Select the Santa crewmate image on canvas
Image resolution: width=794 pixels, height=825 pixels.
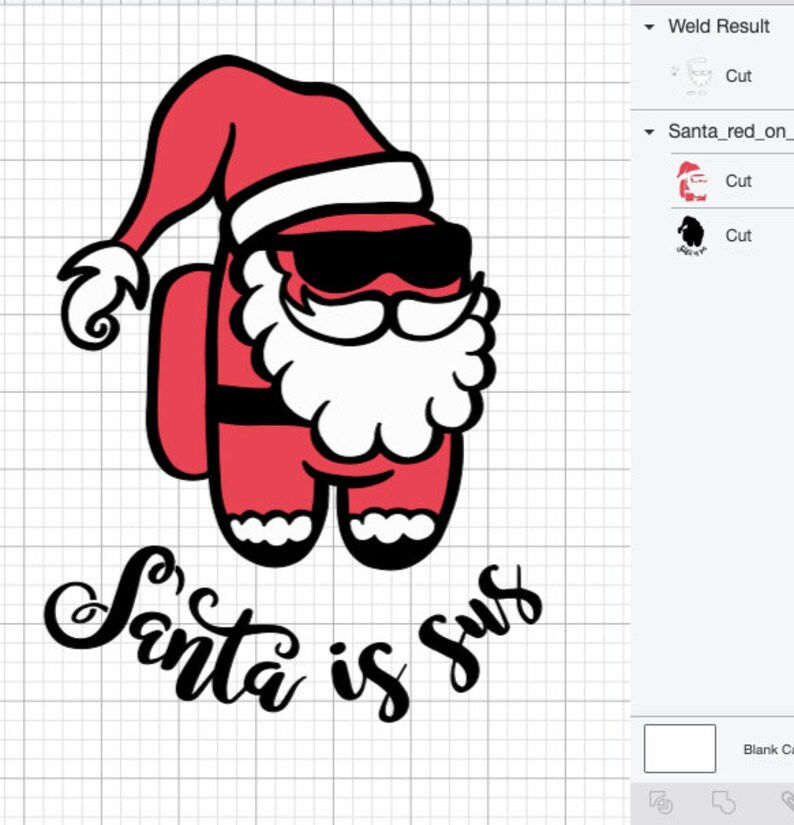pos(279,310)
